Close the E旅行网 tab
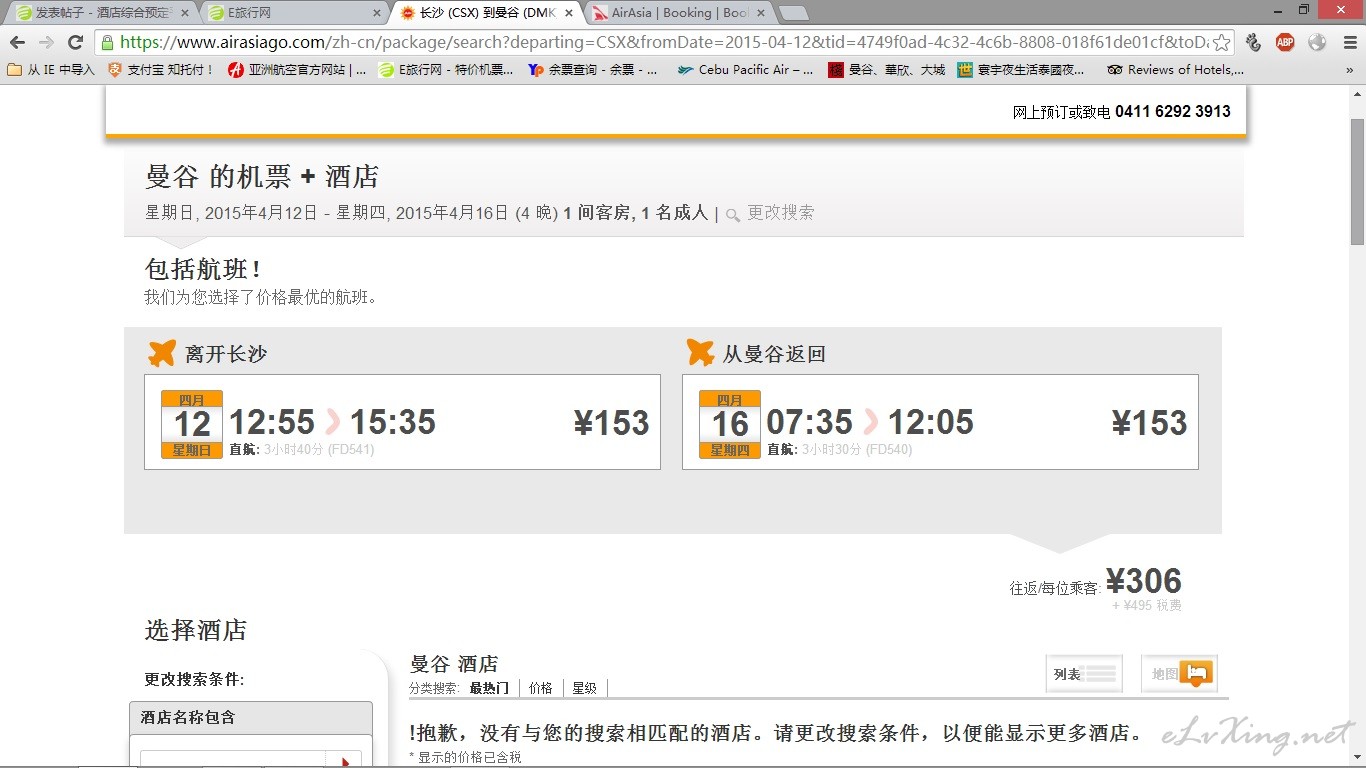This screenshot has height=768, width=1366. pos(376,13)
